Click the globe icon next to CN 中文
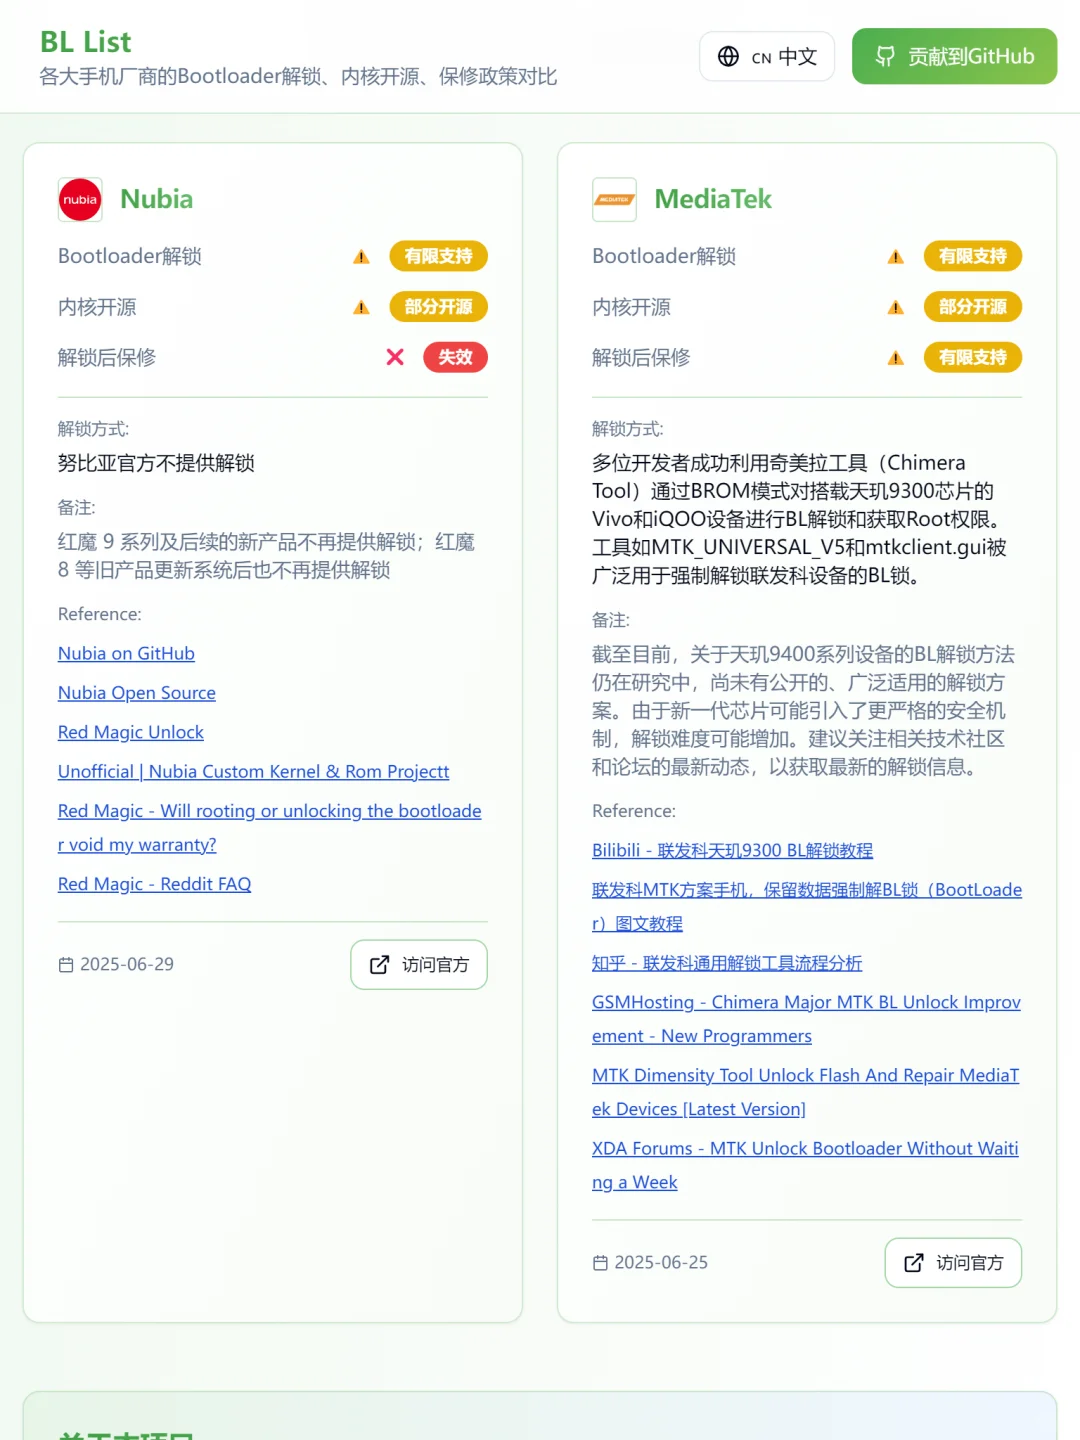 click(x=728, y=57)
